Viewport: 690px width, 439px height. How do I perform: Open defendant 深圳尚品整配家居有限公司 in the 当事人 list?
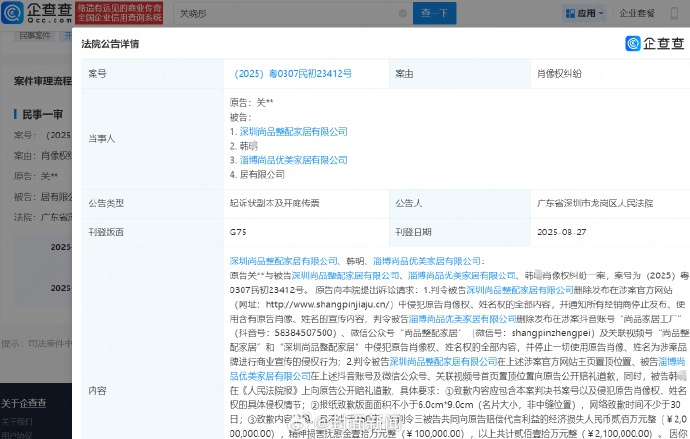[x=294, y=132]
